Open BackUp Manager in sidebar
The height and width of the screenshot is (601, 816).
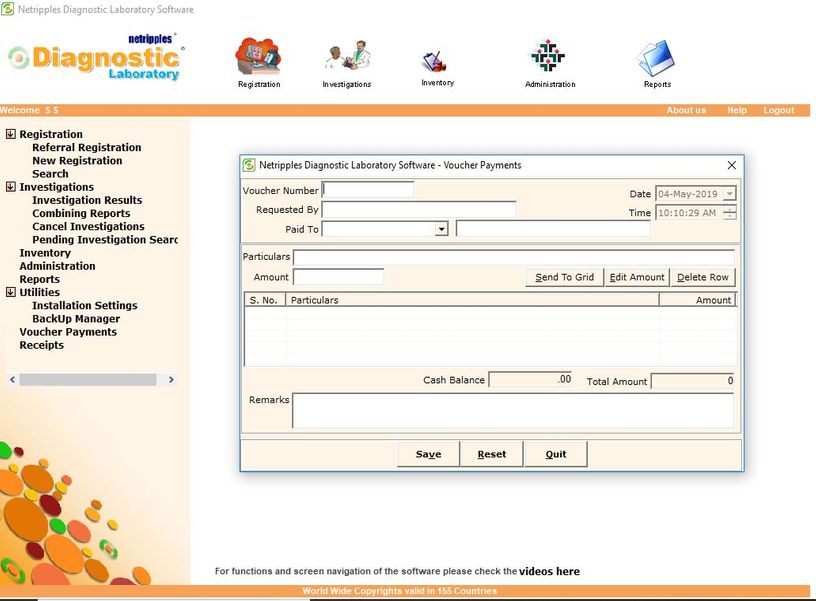coord(76,318)
